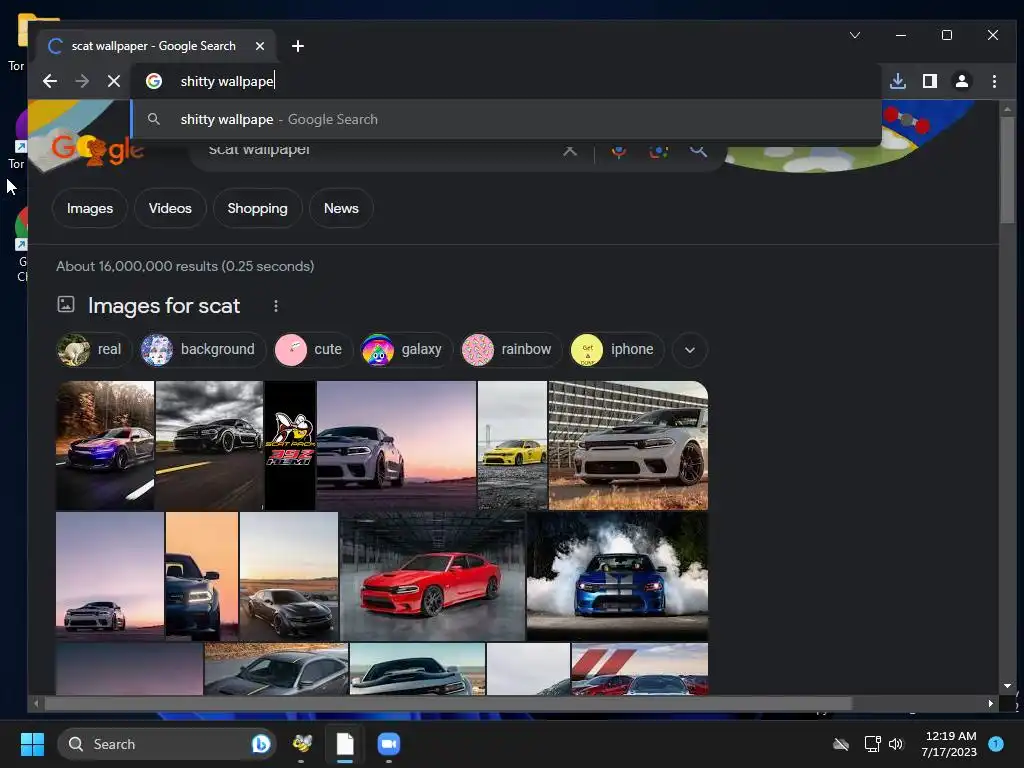
Task: Start voice search with the microphone icon
Action: tap(618, 151)
